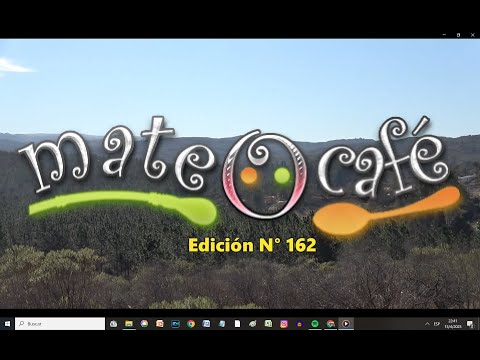Change the ESP input language
This screenshot has height=360, width=480.
point(437,324)
